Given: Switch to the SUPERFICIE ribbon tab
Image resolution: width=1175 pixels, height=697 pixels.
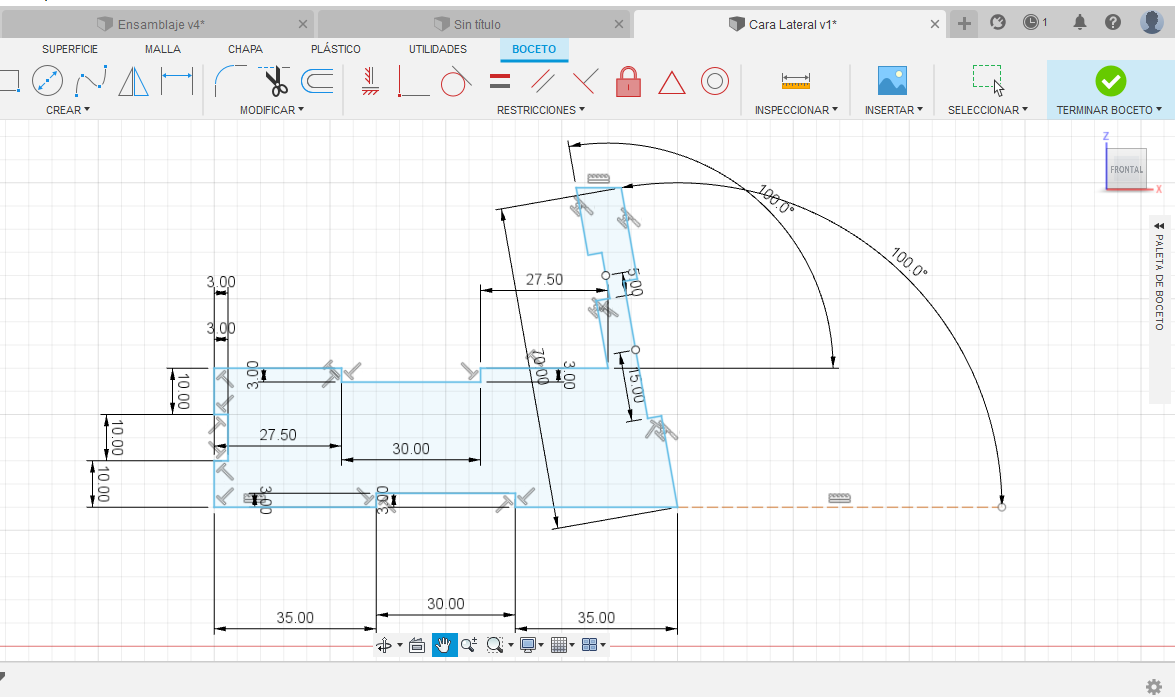Looking at the screenshot, I should 70,49.
